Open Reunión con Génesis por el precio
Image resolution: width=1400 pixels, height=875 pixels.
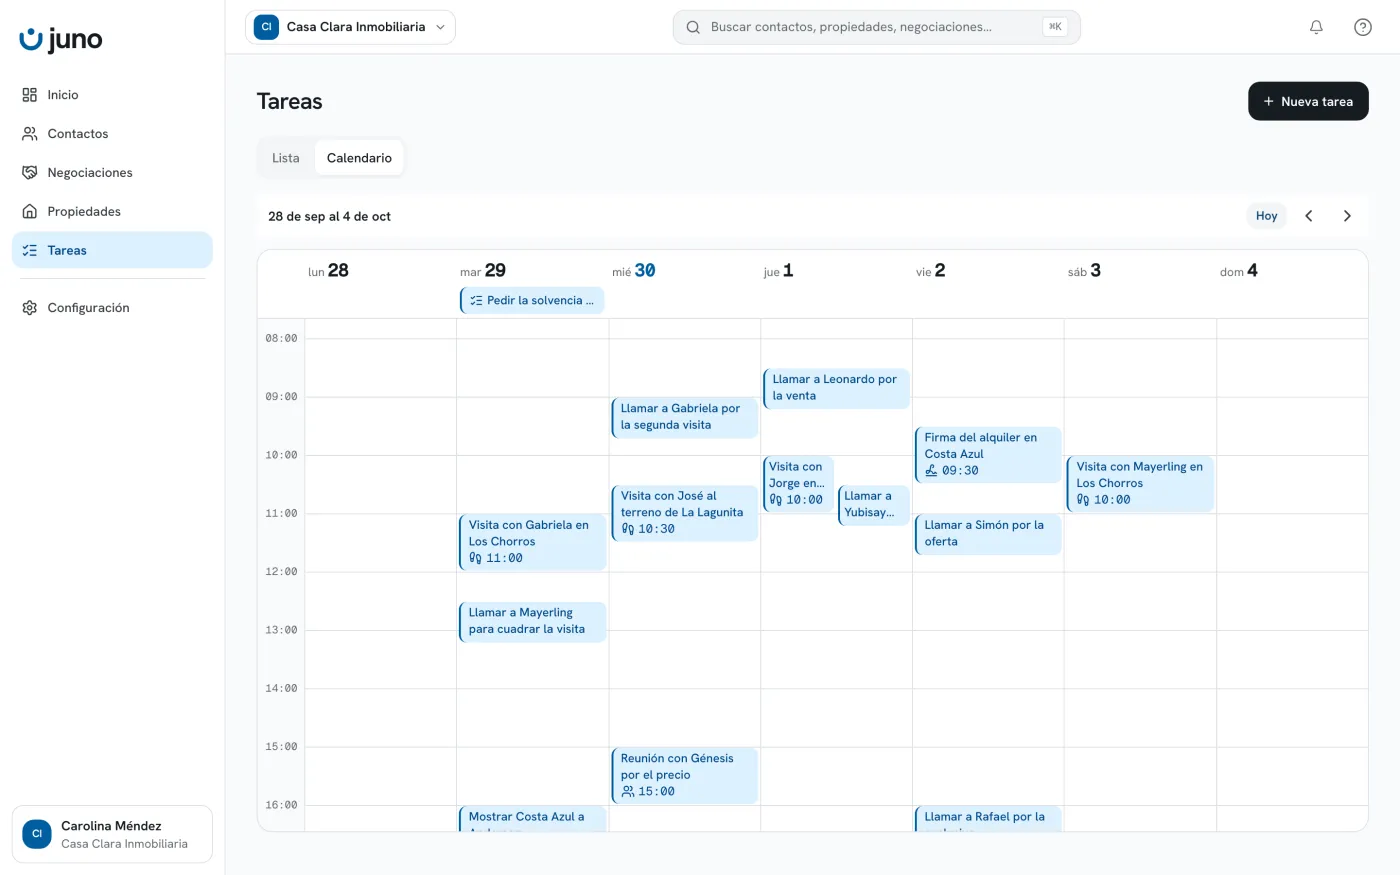(685, 775)
